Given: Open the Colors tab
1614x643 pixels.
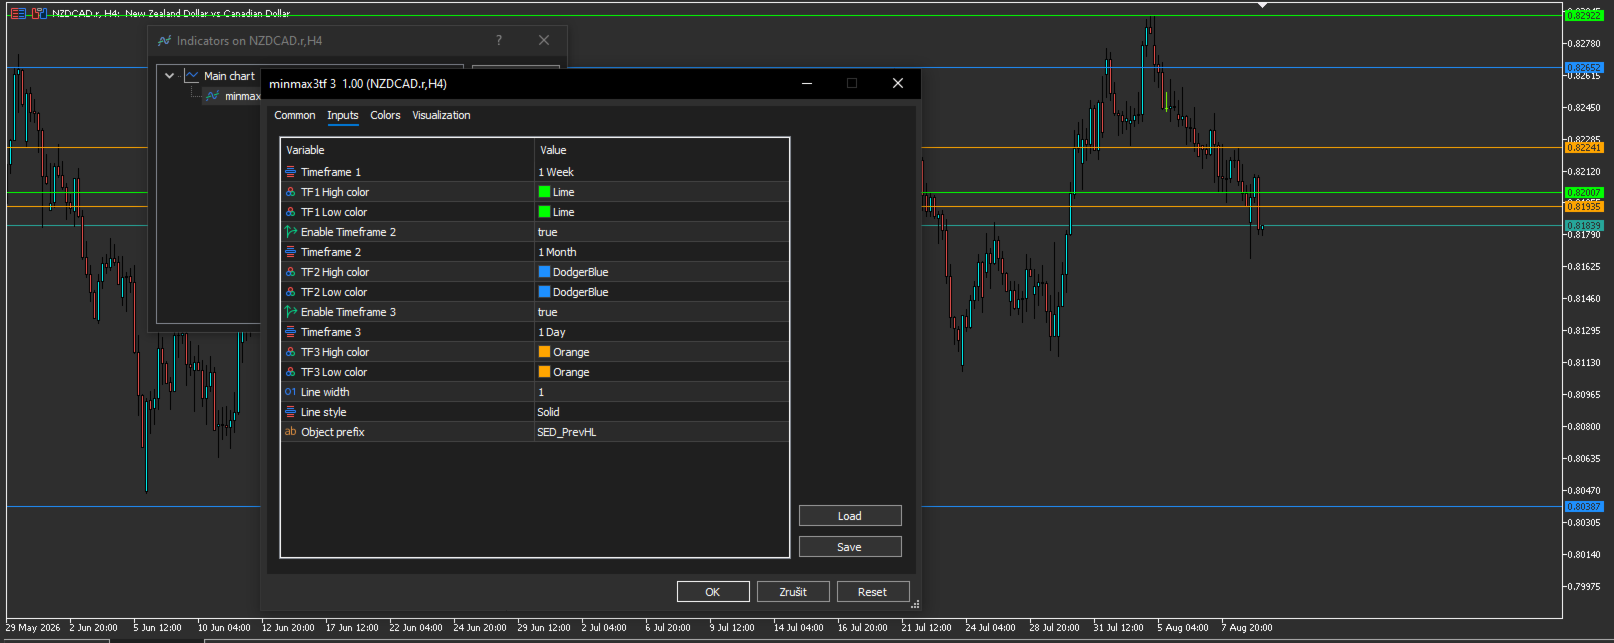Looking at the screenshot, I should coord(385,115).
